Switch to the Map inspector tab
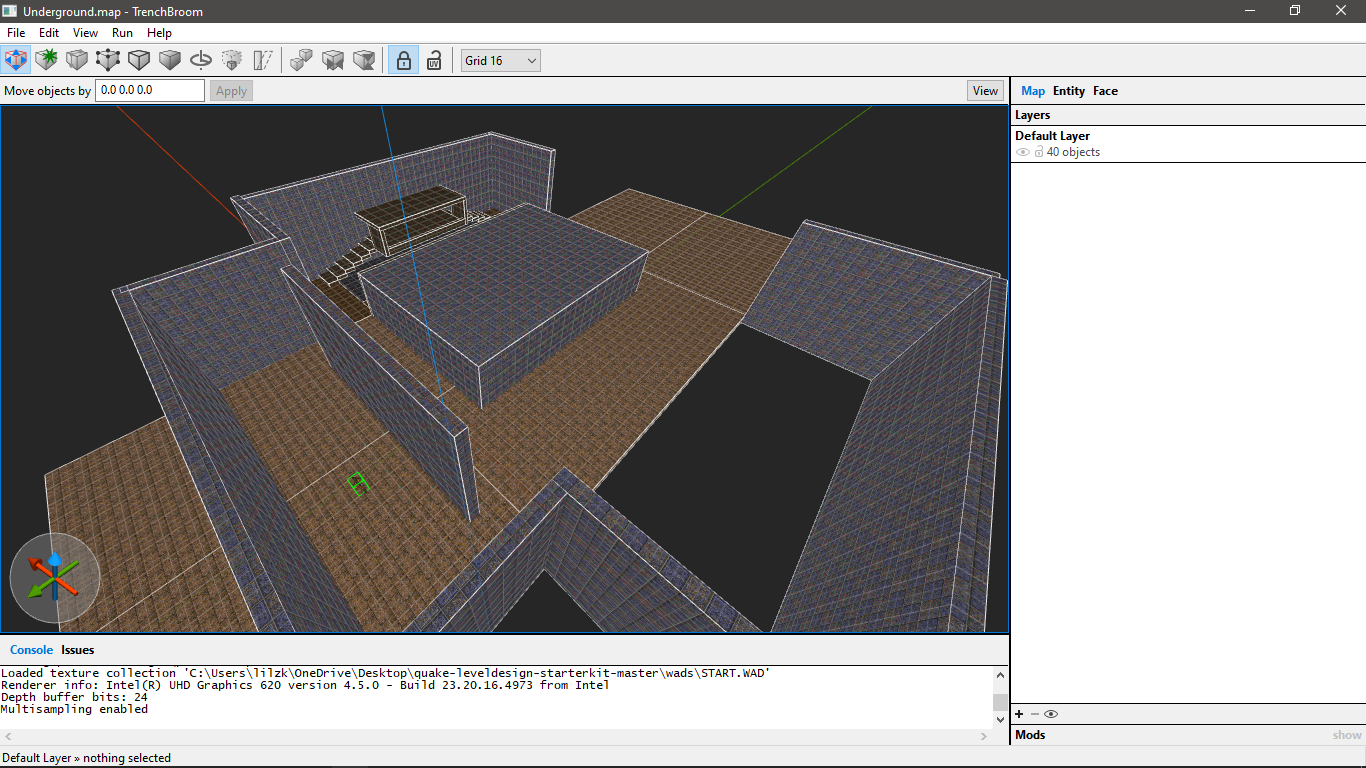Viewport: 1366px width, 768px height. tap(1033, 91)
